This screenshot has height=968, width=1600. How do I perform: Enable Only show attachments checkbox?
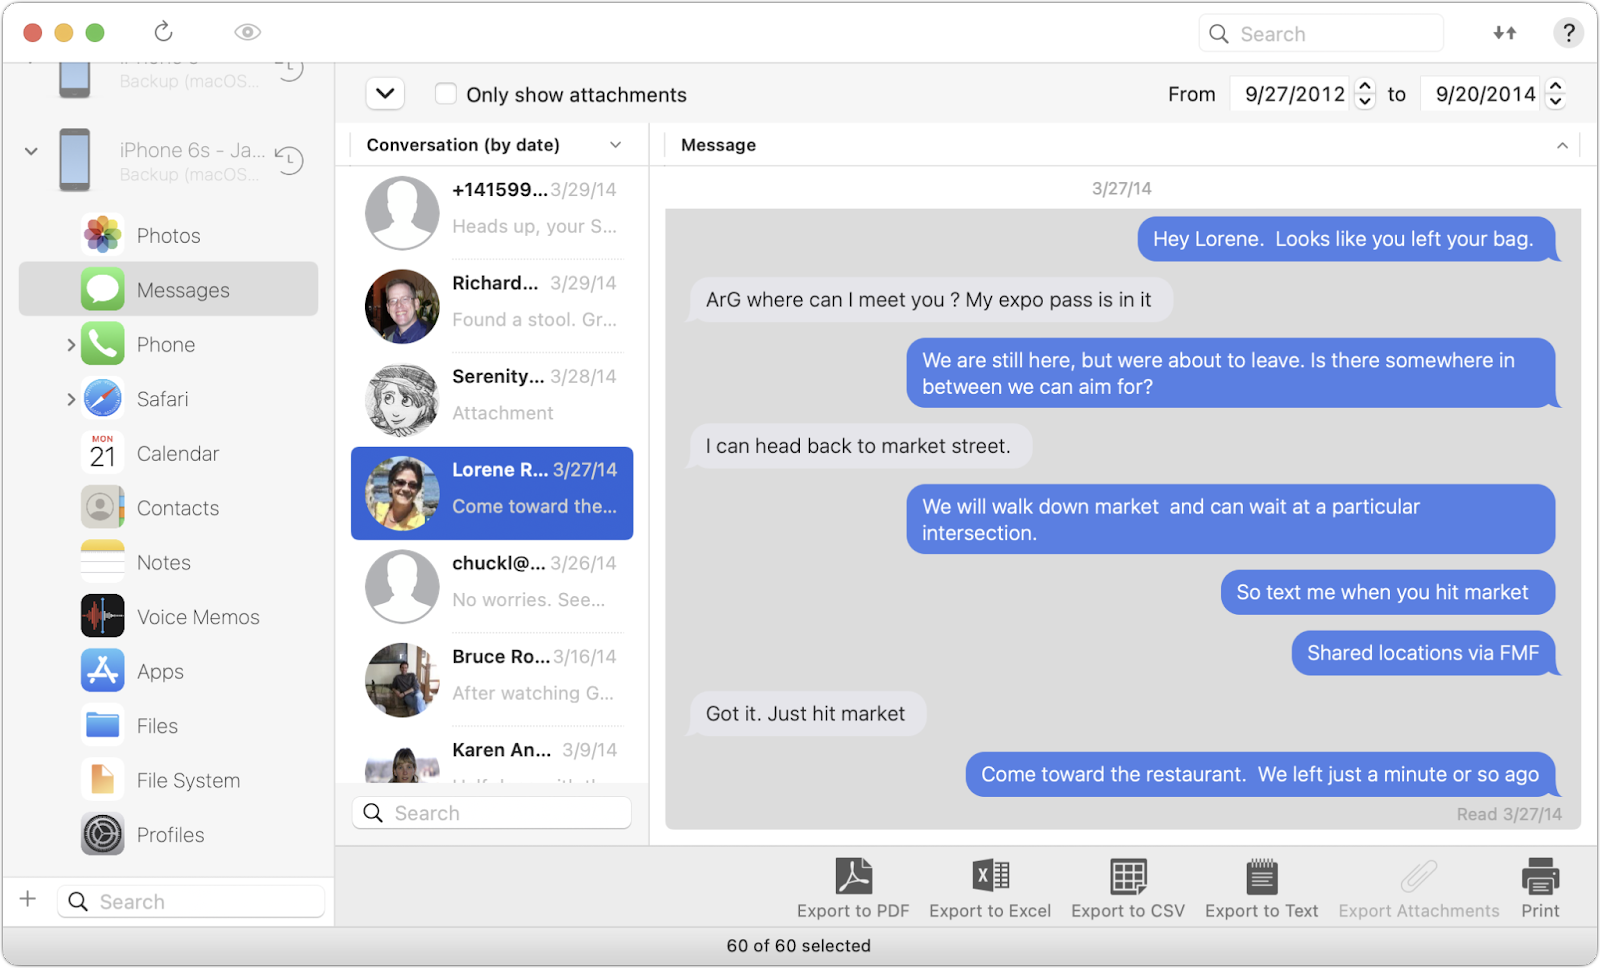click(x=446, y=94)
